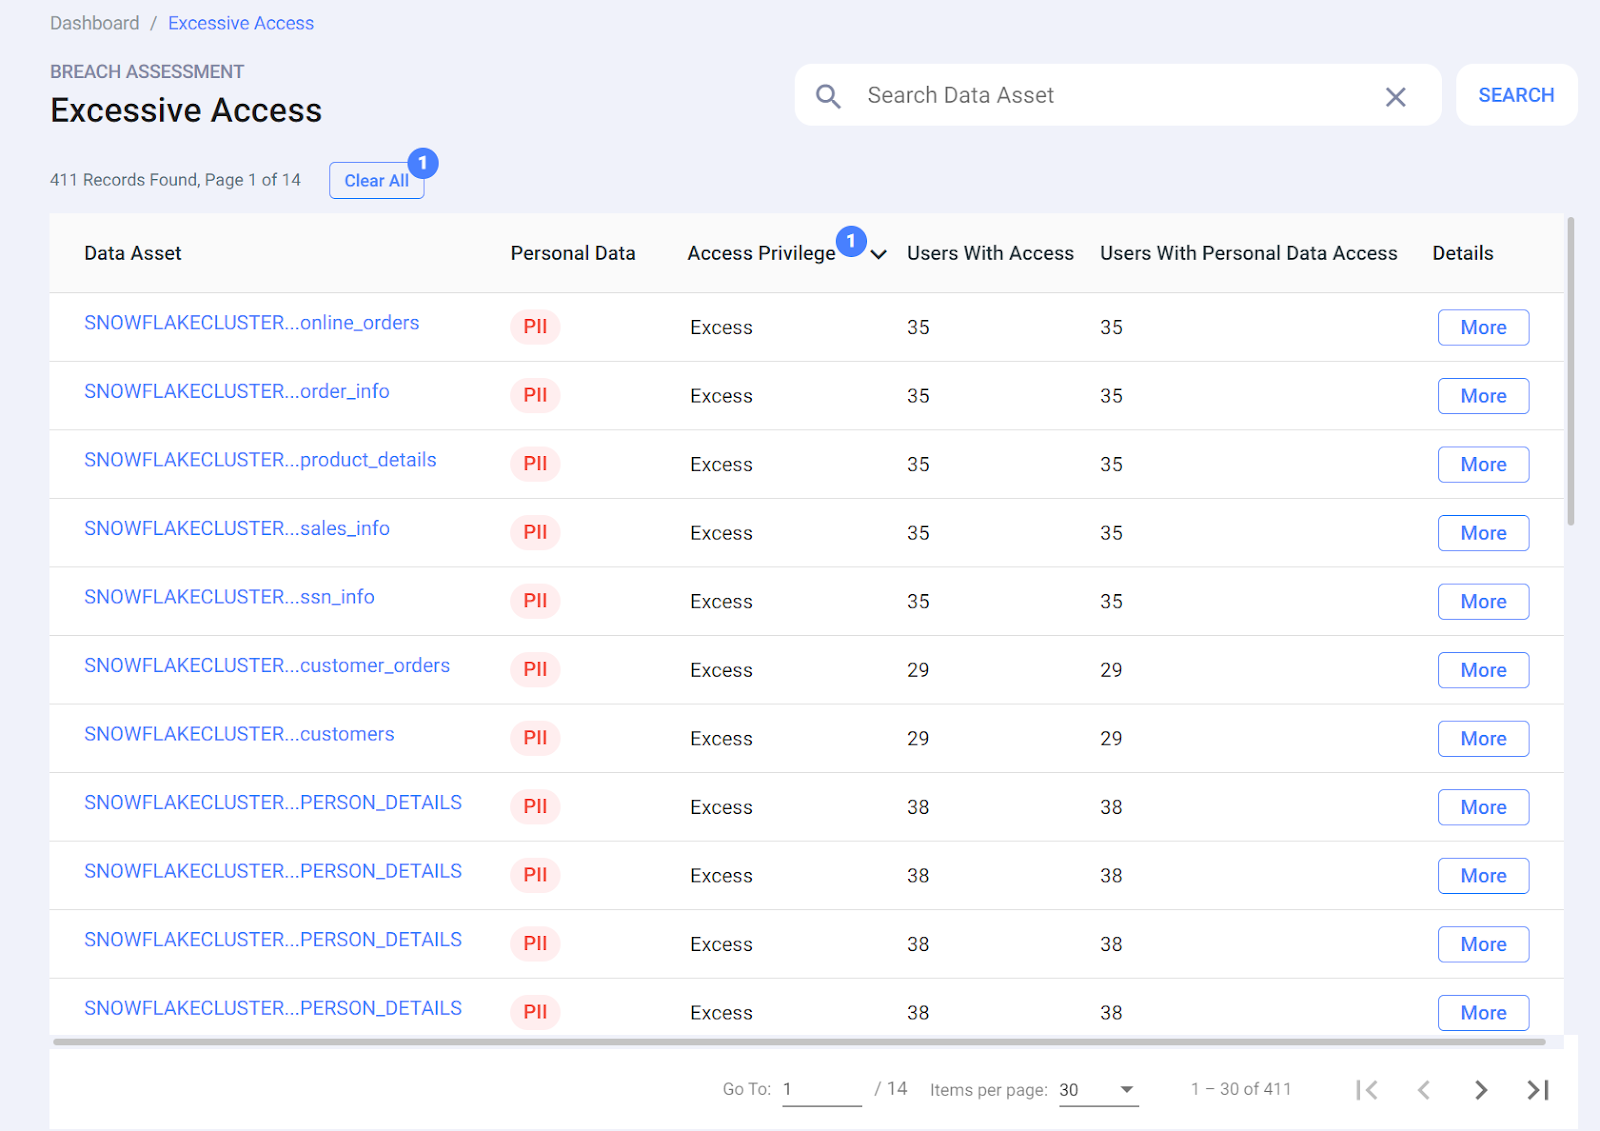Expand the Access Privilege filter dropdown
Screen dimensions: 1600x1131
click(879, 254)
